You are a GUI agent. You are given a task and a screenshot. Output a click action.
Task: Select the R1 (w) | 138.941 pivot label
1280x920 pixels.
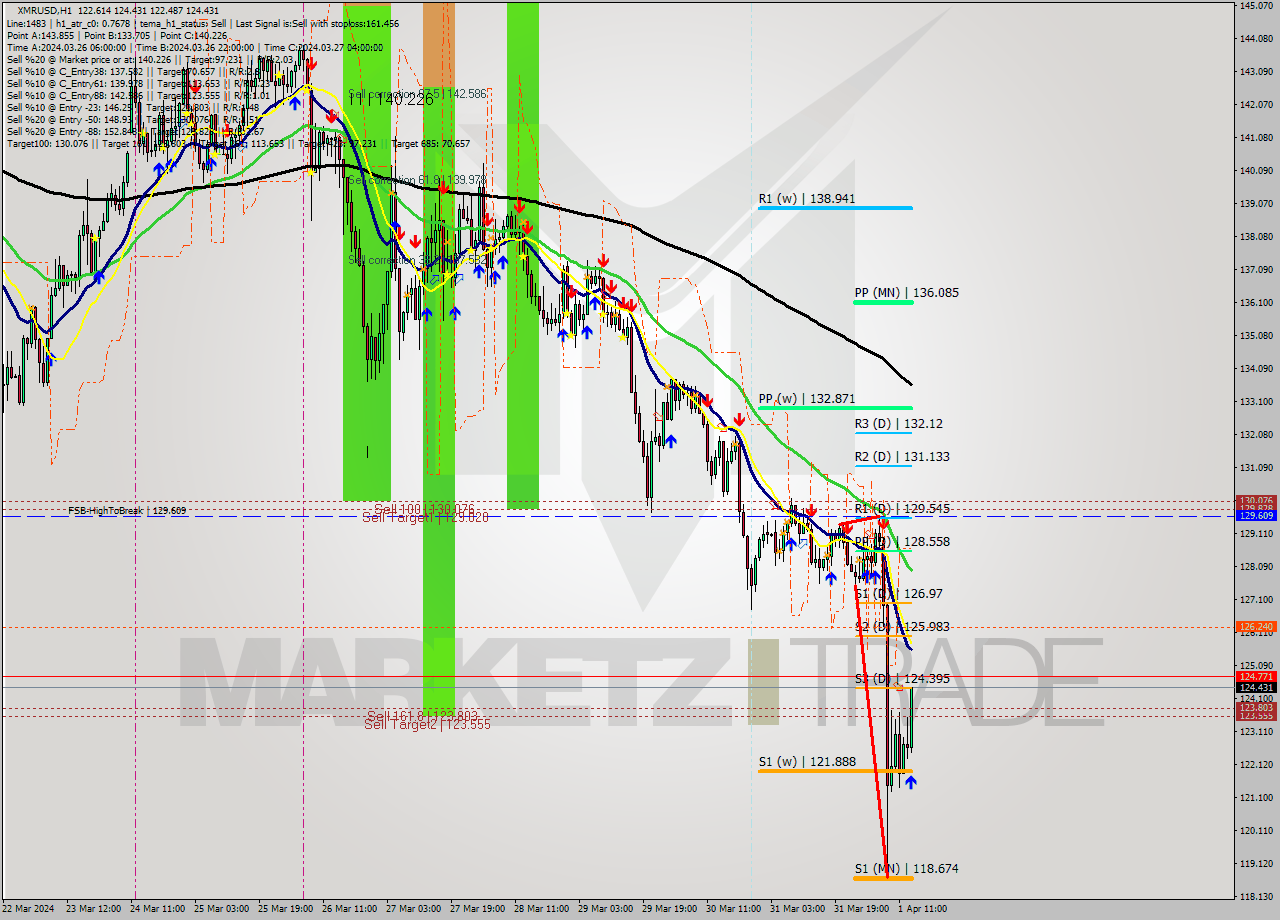806,199
